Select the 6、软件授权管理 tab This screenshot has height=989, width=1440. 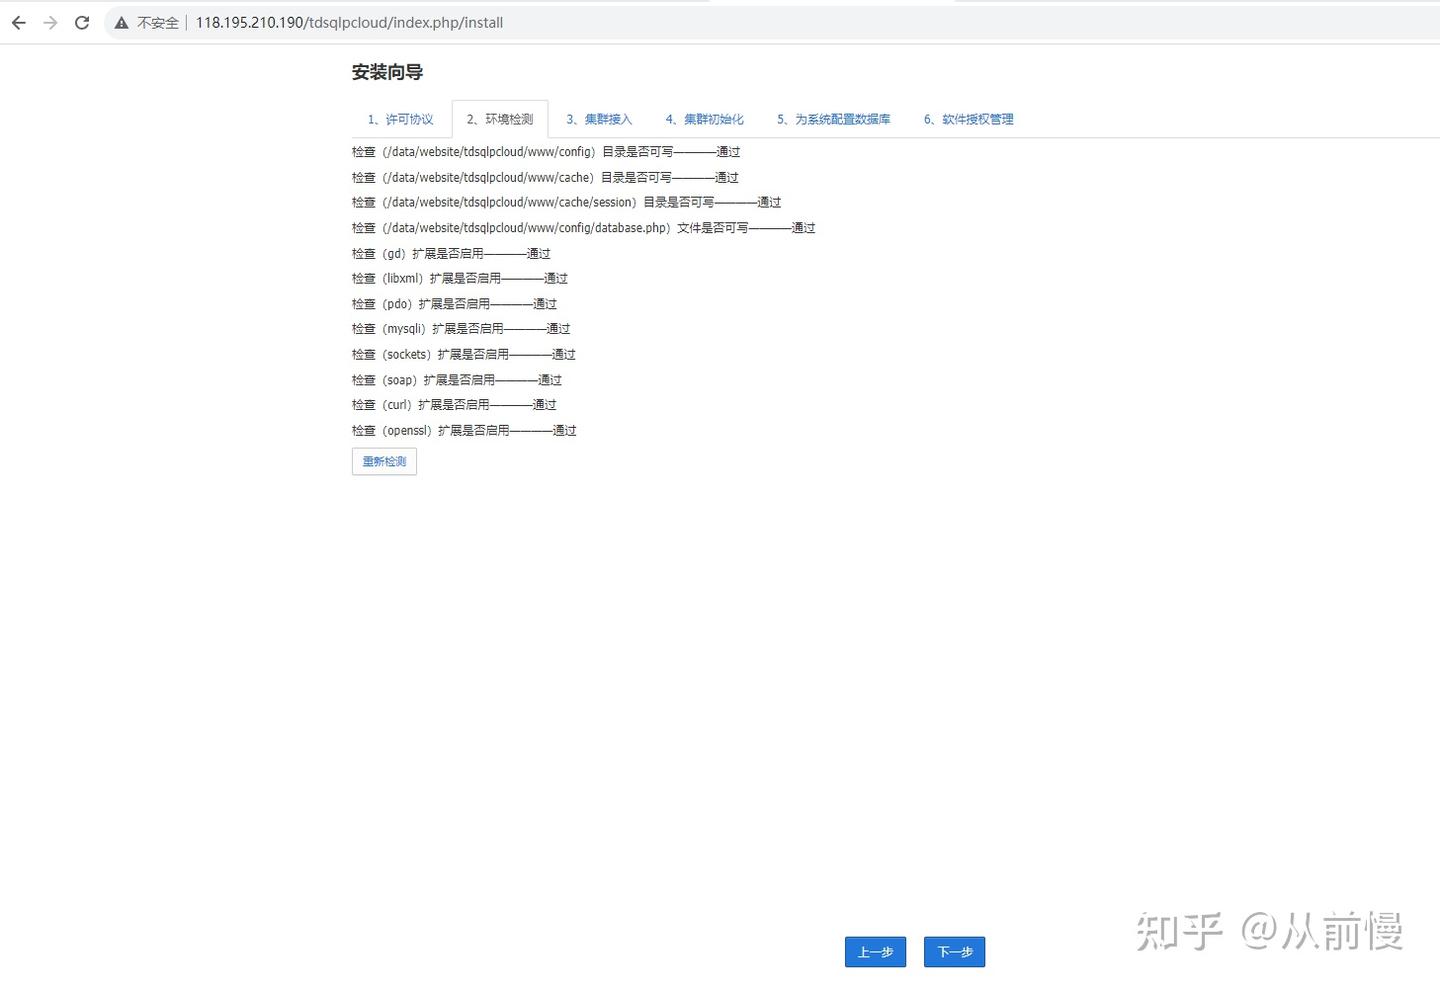pos(967,118)
